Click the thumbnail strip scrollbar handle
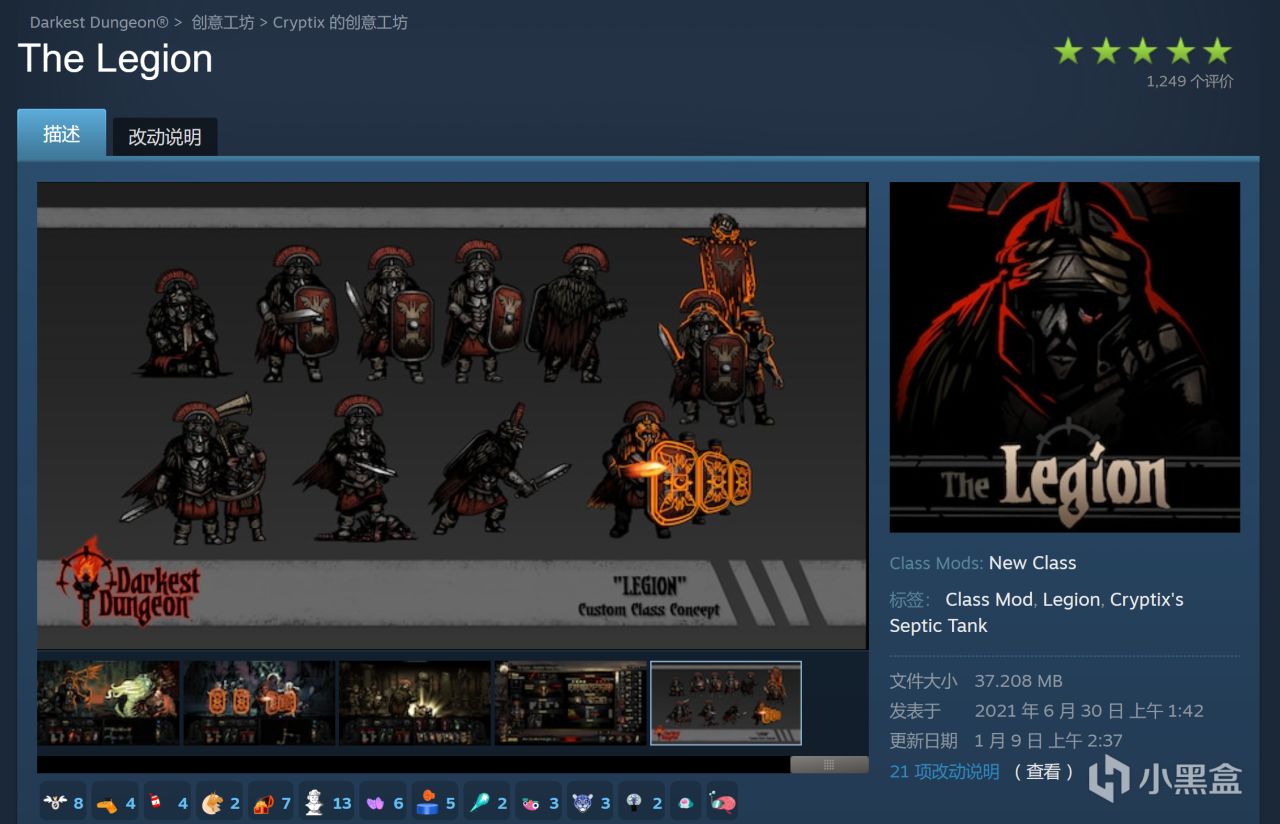 pyautogui.click(x=829, y=764)
